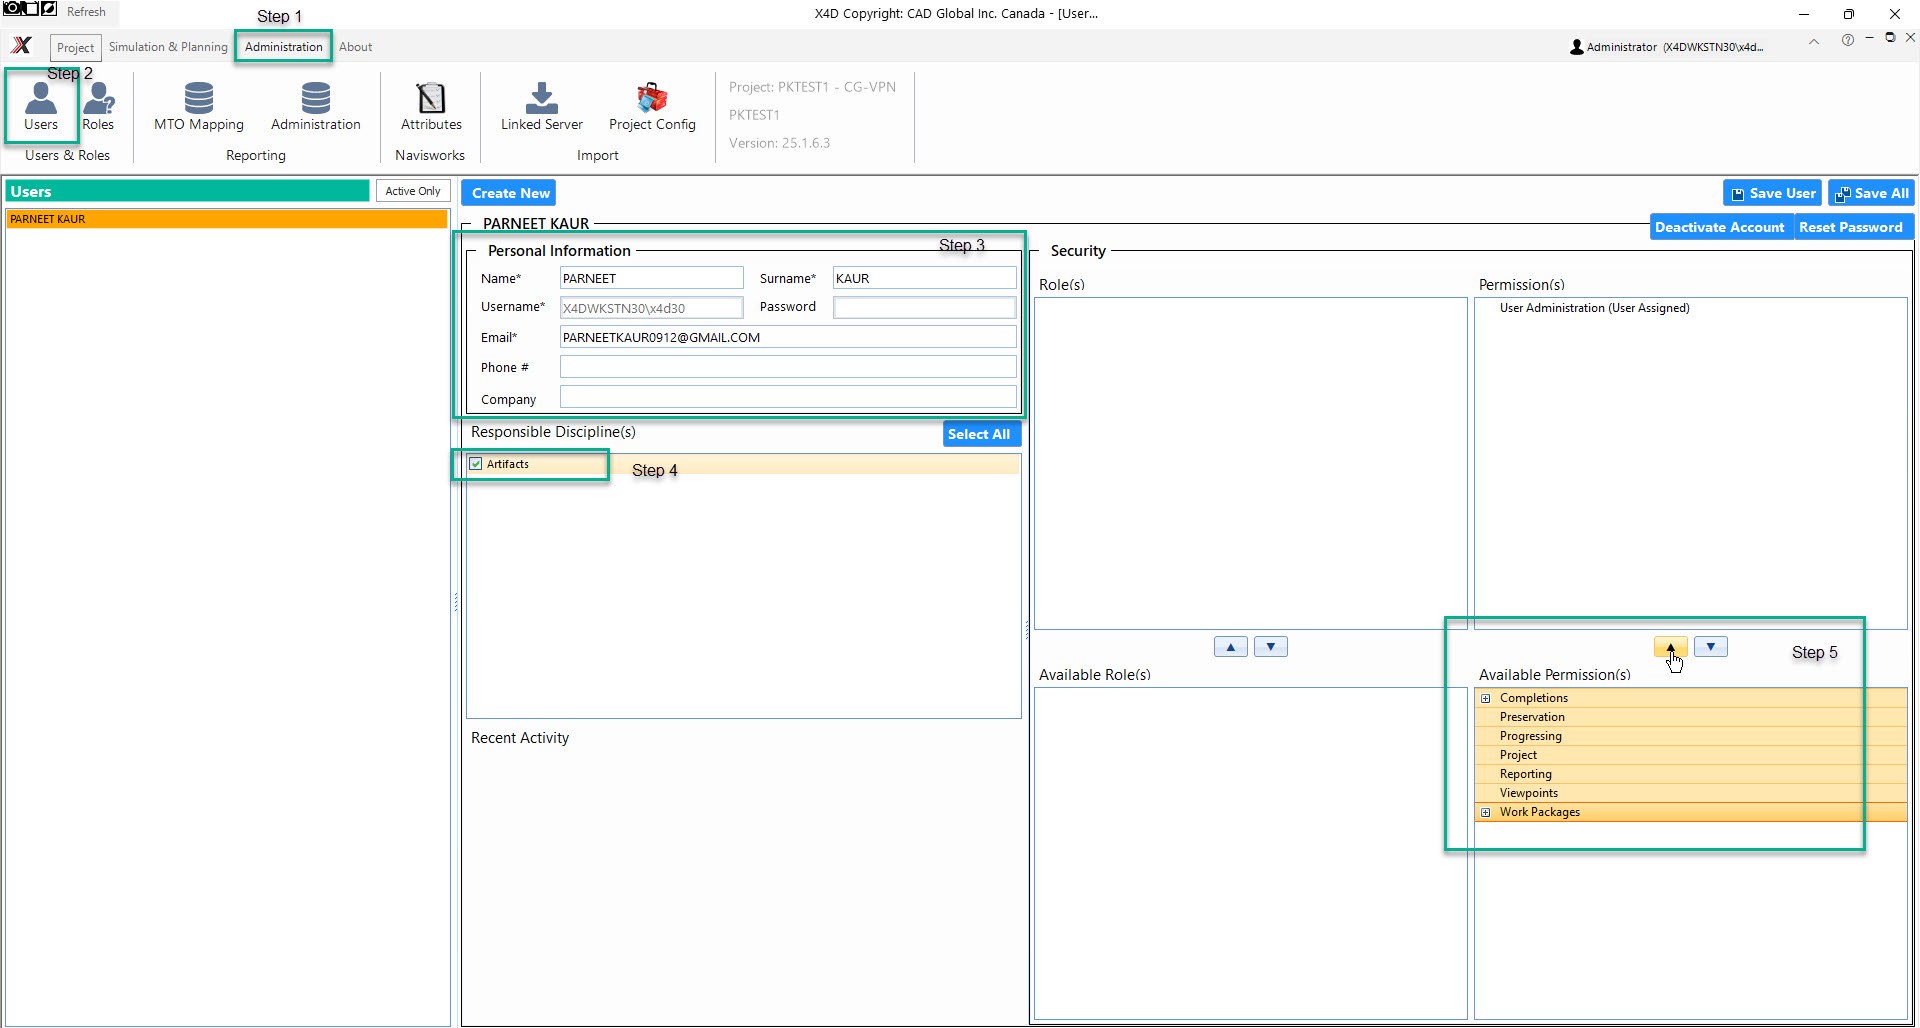Screen dimensions: 1920x1028
Task: Switch to Simulation & Planning tab
Action: (168, 47)
